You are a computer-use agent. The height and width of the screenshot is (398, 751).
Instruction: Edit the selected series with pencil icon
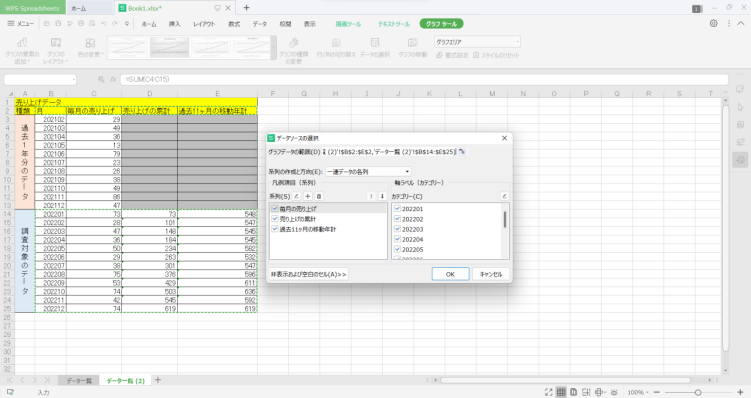point(296,196)
